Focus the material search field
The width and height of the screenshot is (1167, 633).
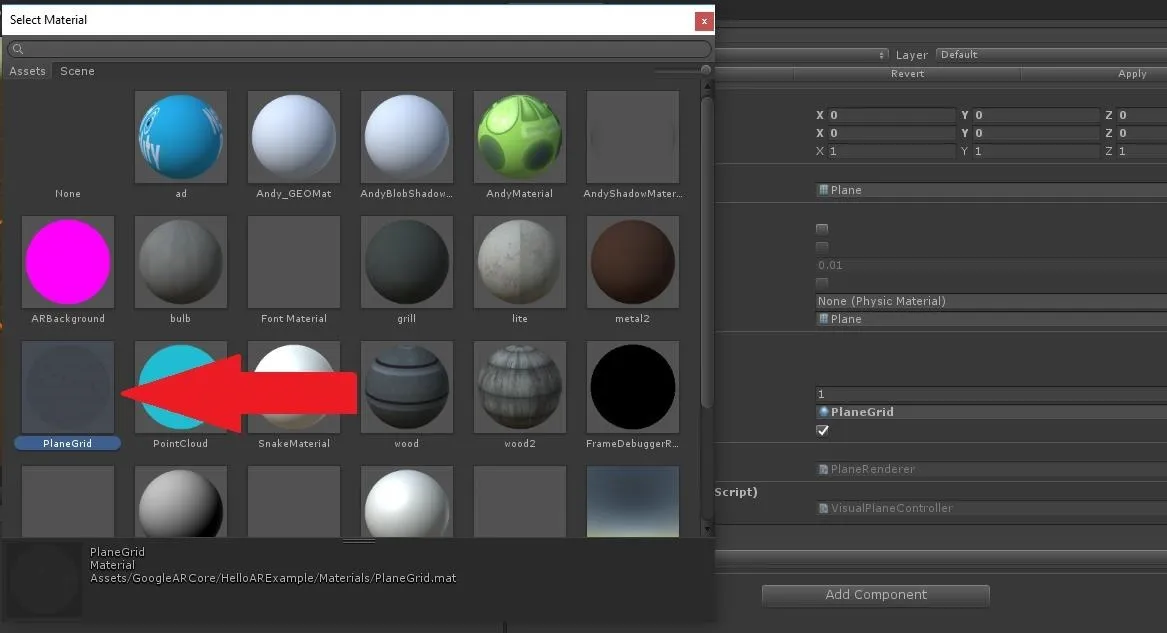coord(359,49)
